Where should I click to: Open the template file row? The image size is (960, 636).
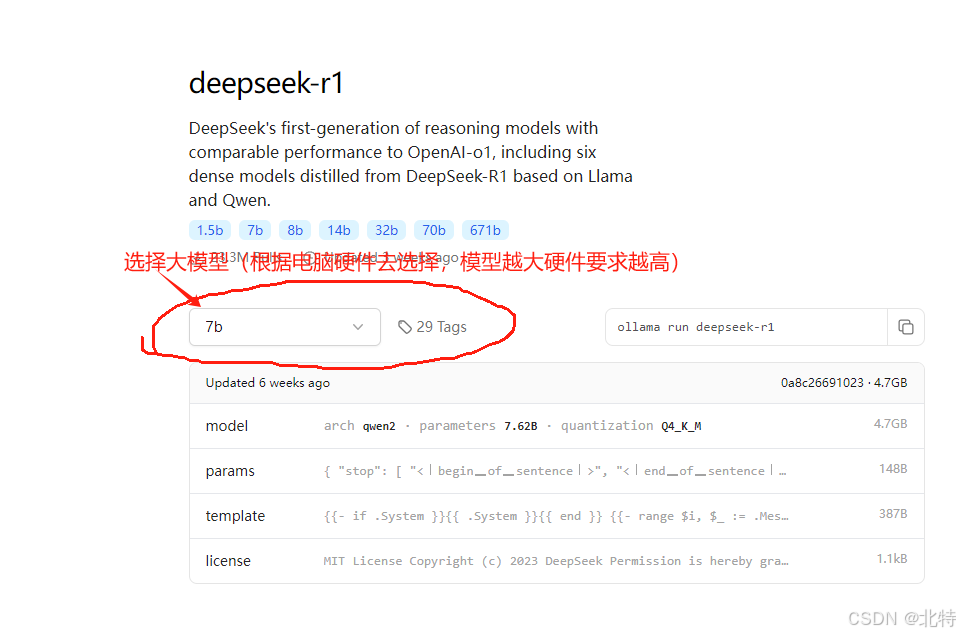(557, 516)
